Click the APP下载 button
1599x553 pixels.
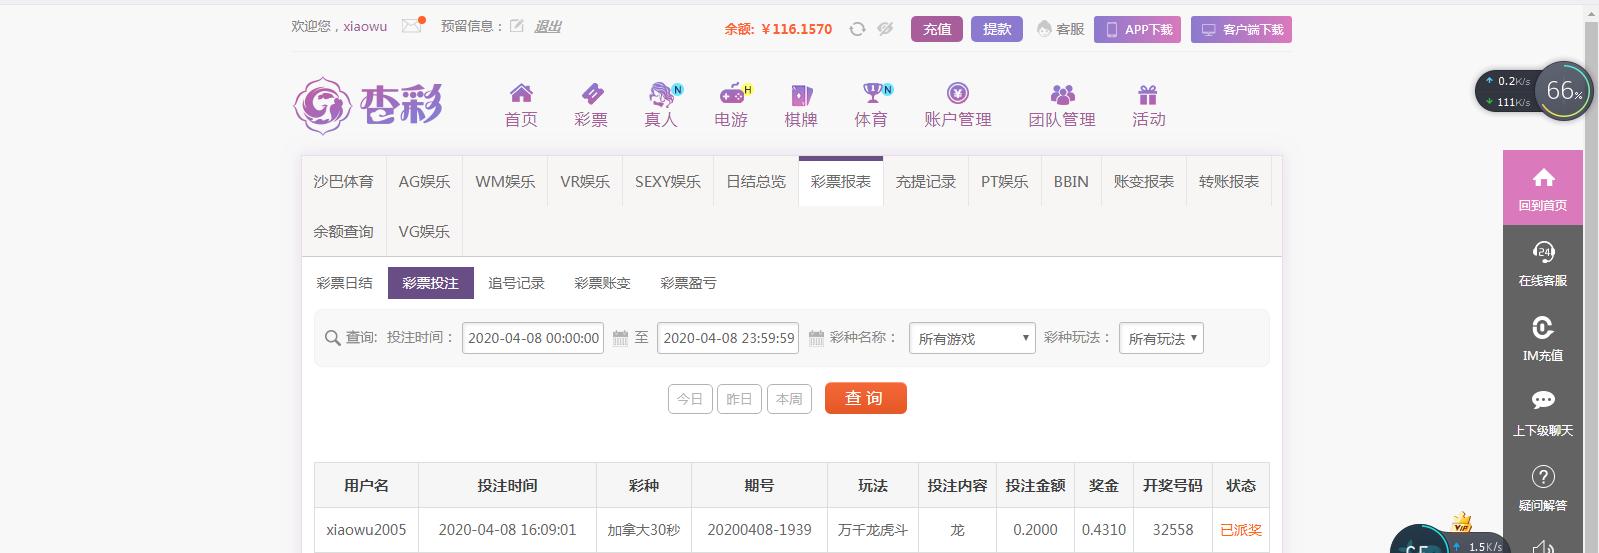click(x=1138, y=30)
